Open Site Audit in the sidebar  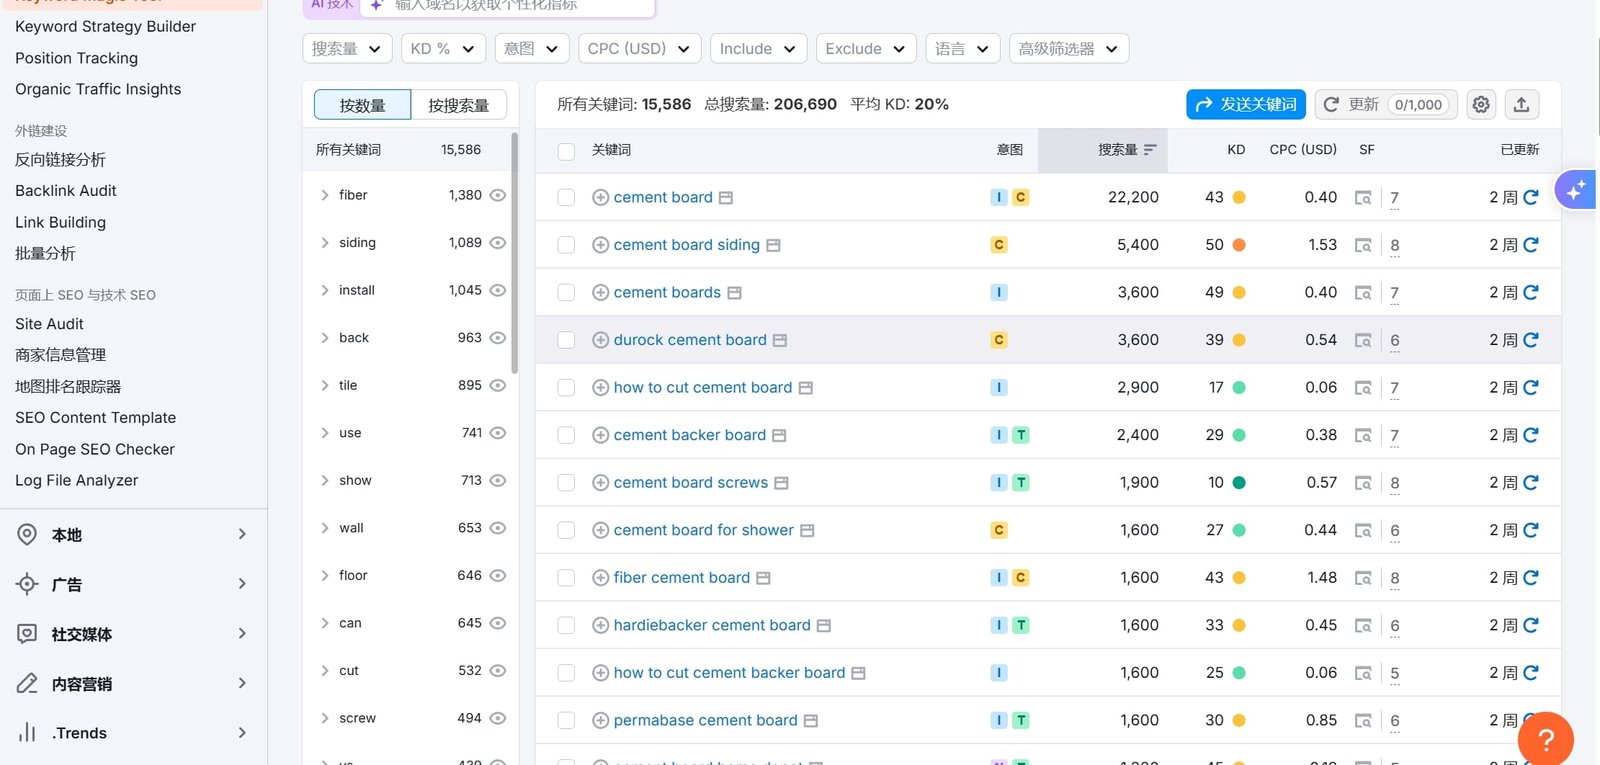[49, 324]
